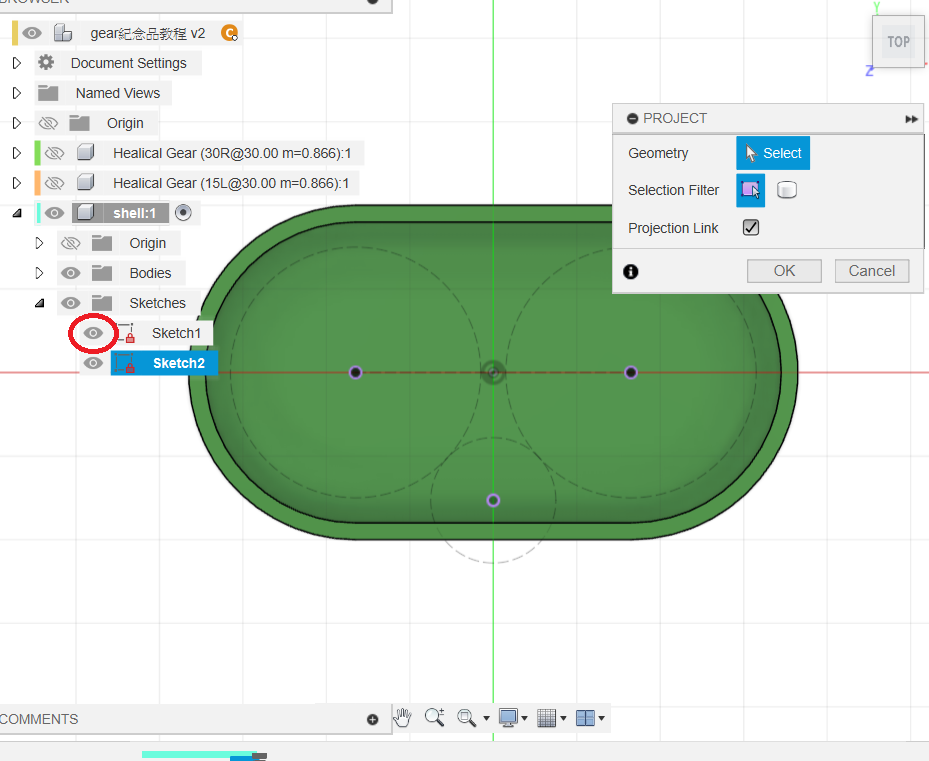The height and width of the screenshot is (761, 929).
Task: Click the TOP face of ViewCube
Action: [x=898, y=42]
